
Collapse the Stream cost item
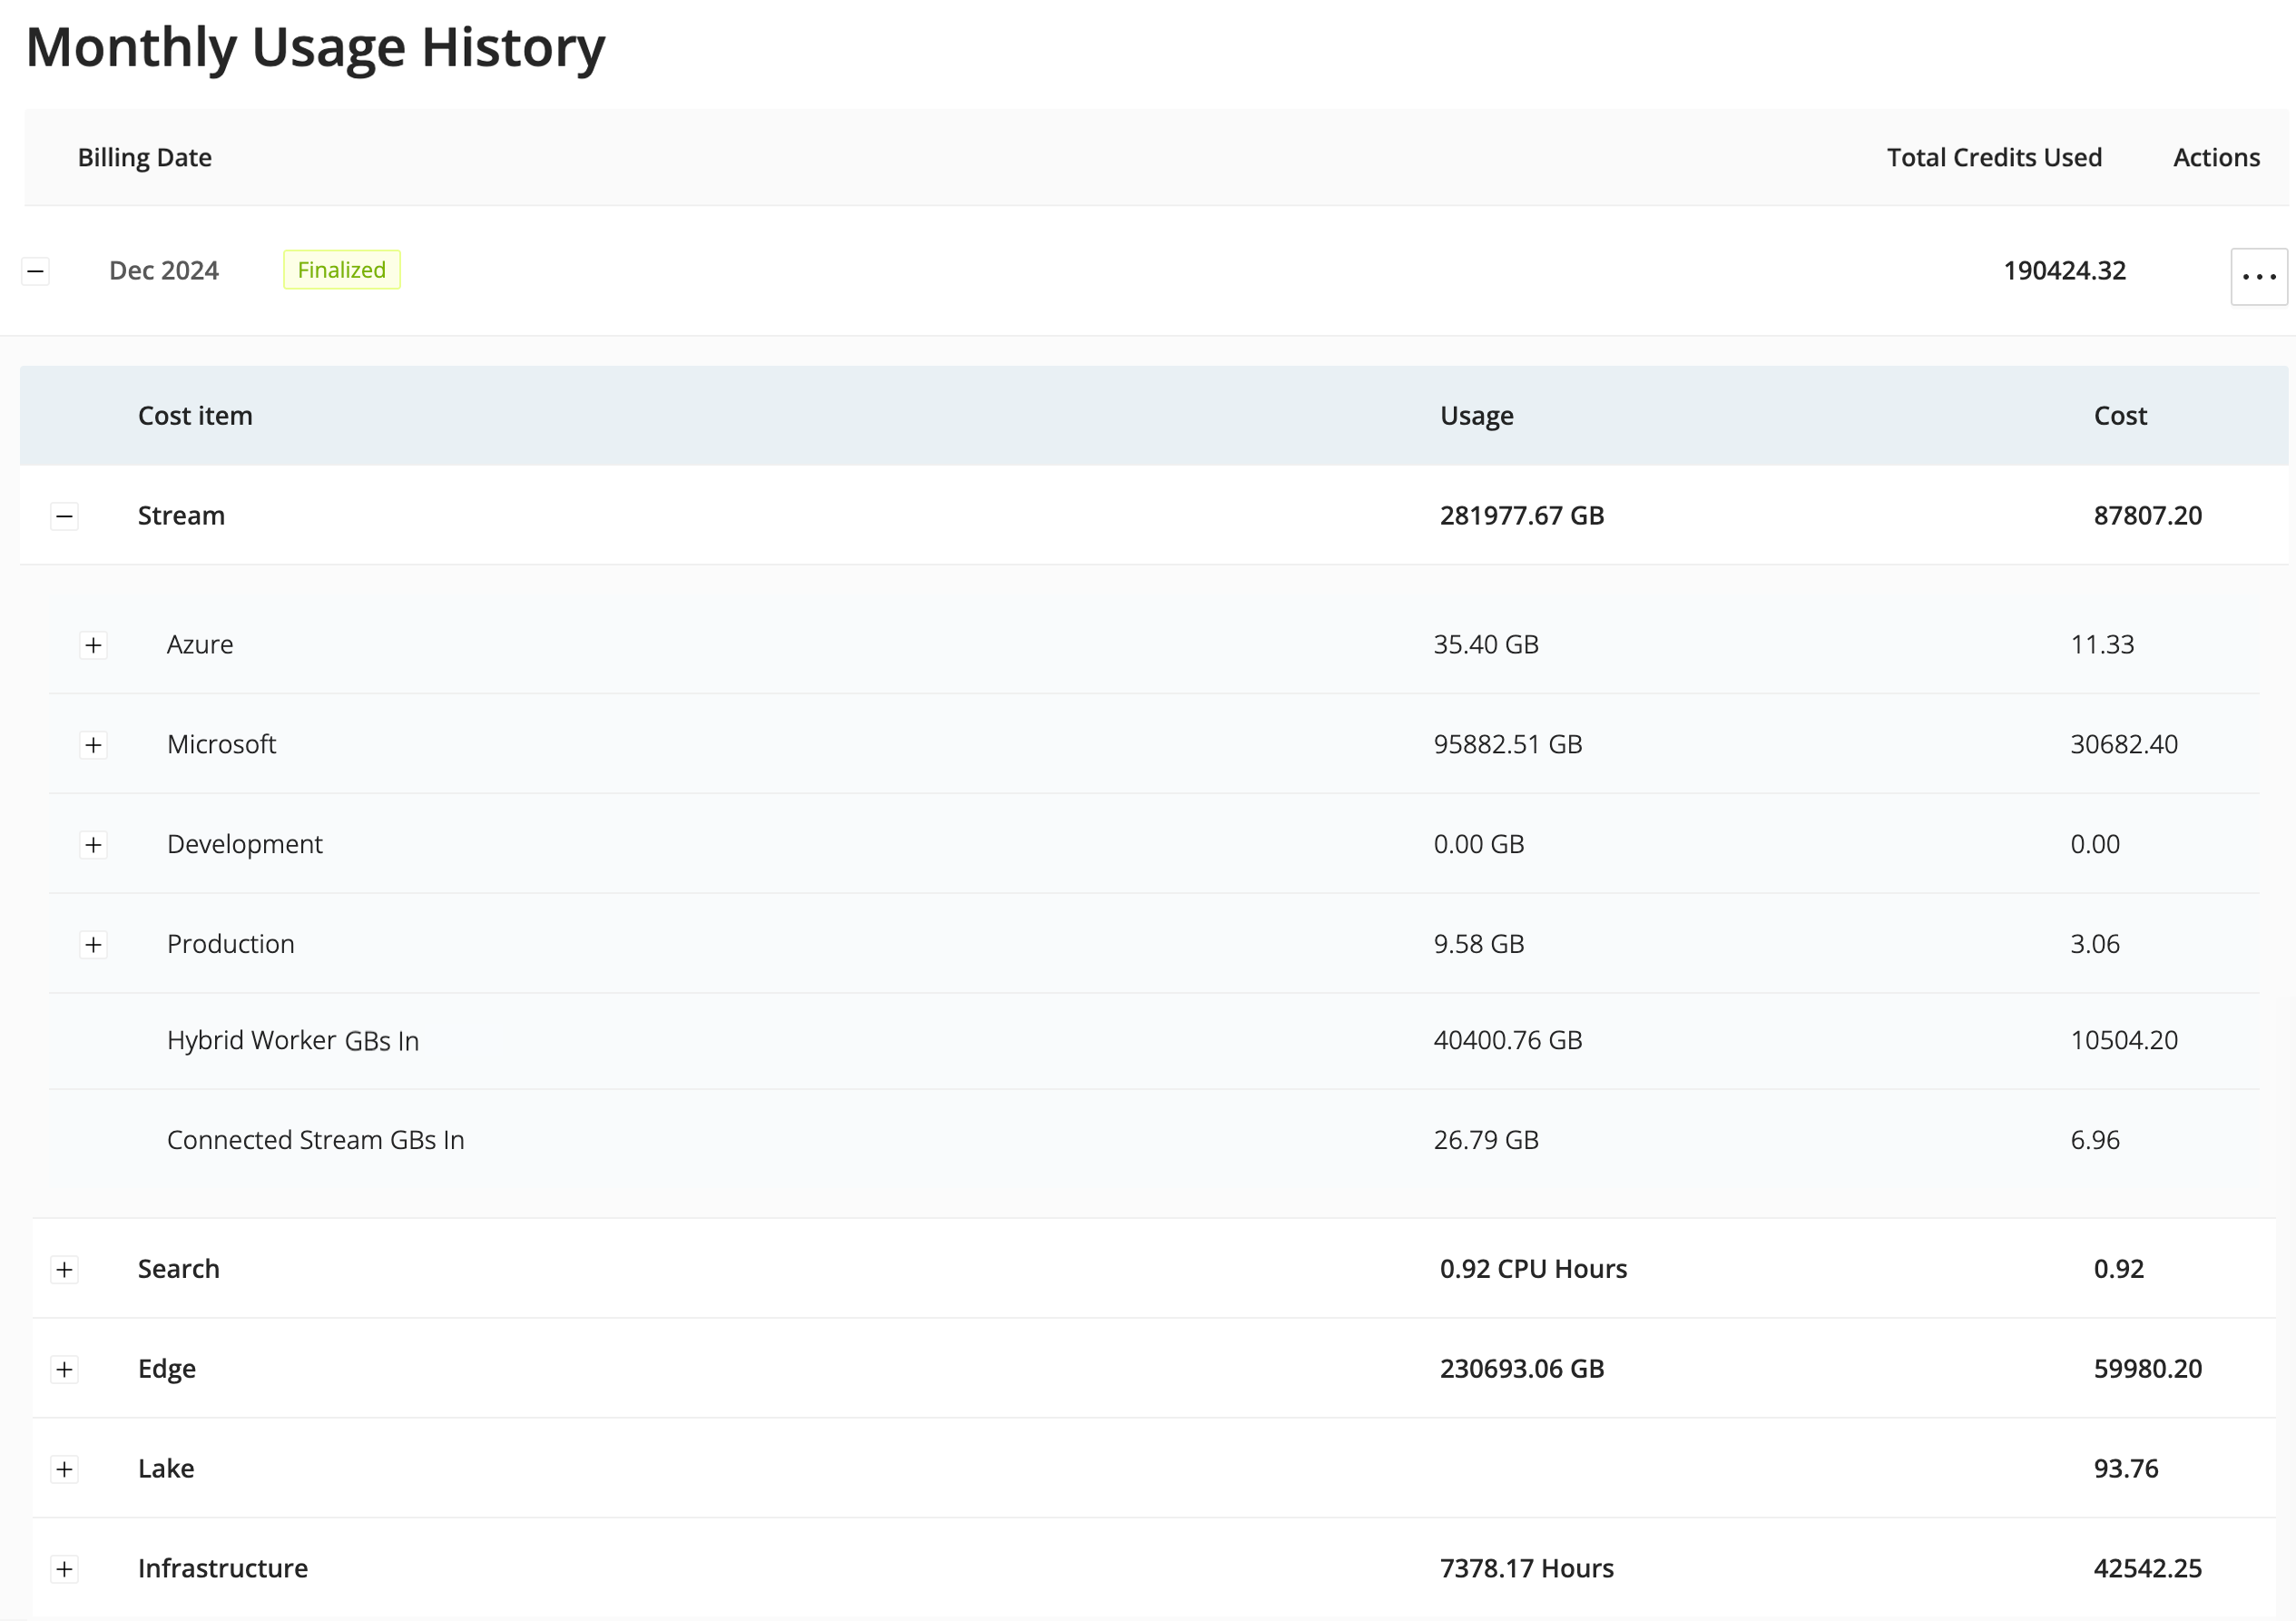[65, 516]
